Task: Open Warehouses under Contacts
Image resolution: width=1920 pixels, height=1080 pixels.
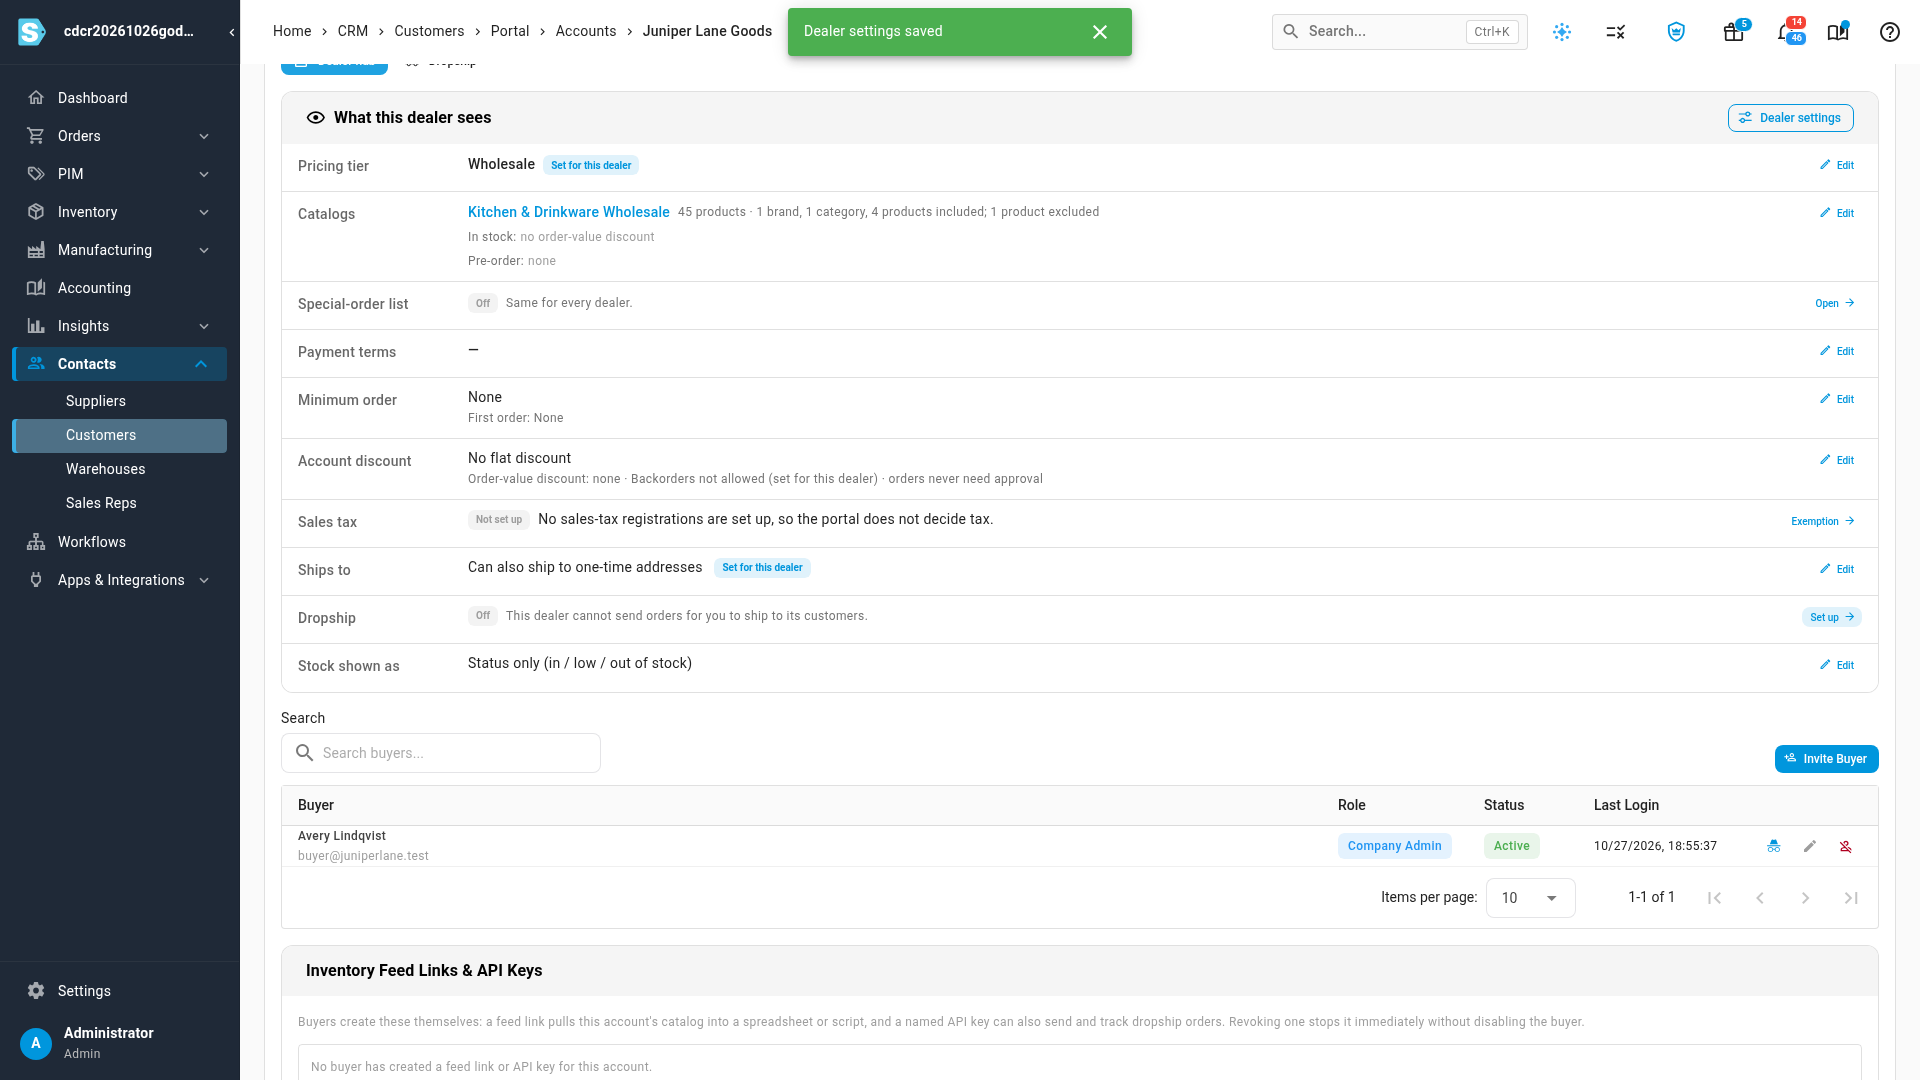Action: [x=119, y=469]
